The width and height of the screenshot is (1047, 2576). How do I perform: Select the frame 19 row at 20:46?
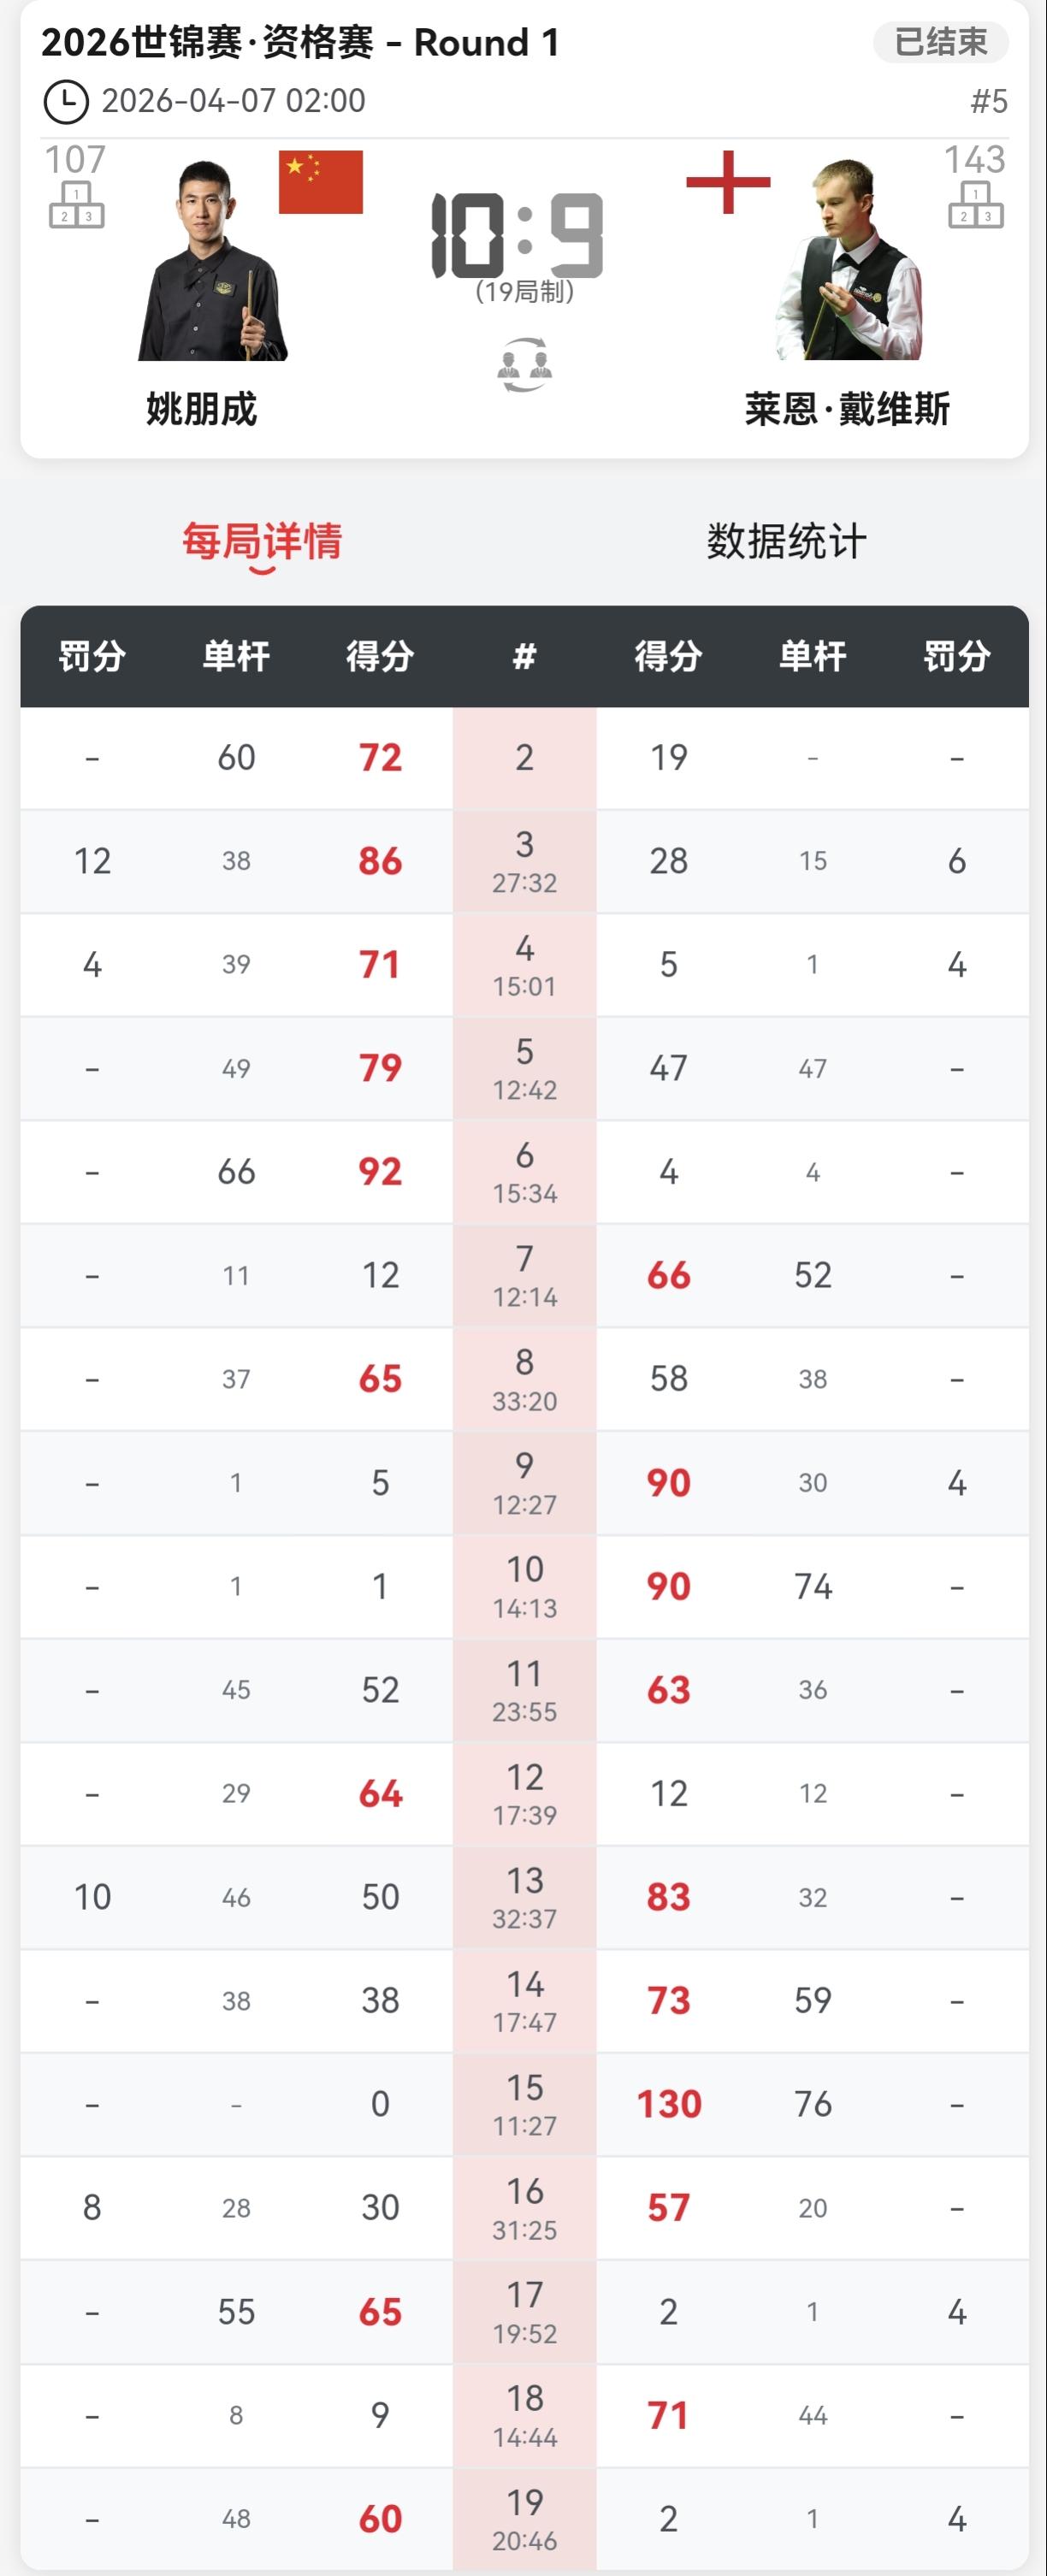524,2518
